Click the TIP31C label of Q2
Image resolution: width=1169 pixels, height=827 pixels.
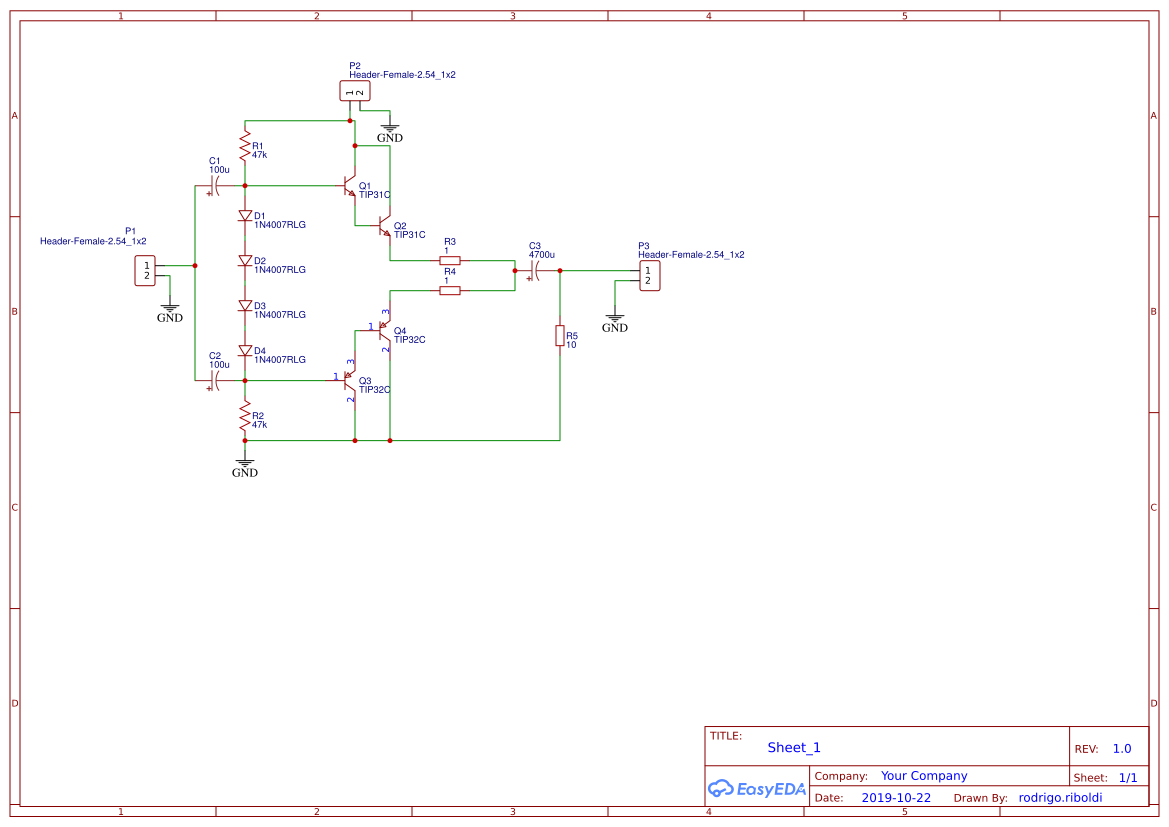pyautogui.click(x=409, y=234)
